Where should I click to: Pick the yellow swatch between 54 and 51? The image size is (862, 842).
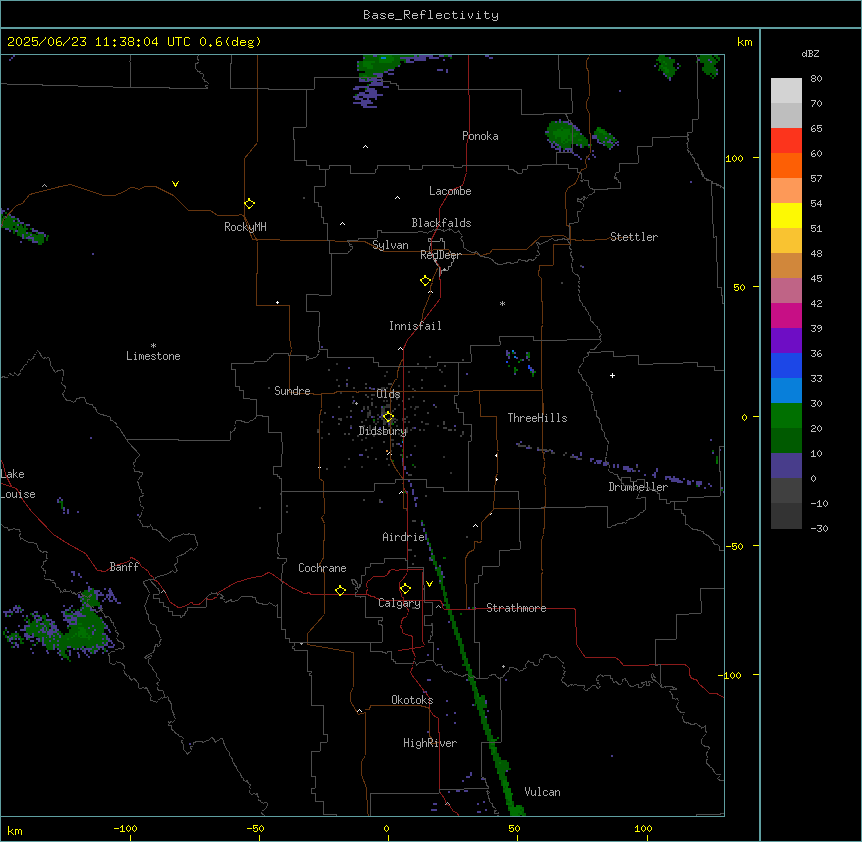(786, 215)
